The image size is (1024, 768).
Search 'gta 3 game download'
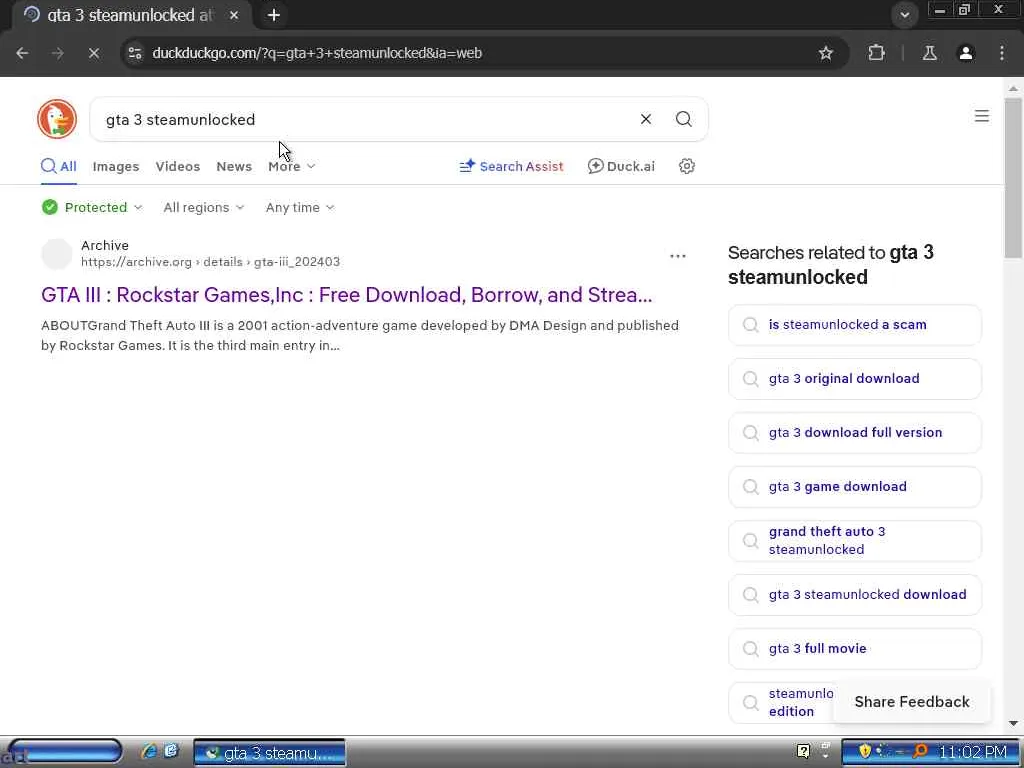[x=854, y=487]
